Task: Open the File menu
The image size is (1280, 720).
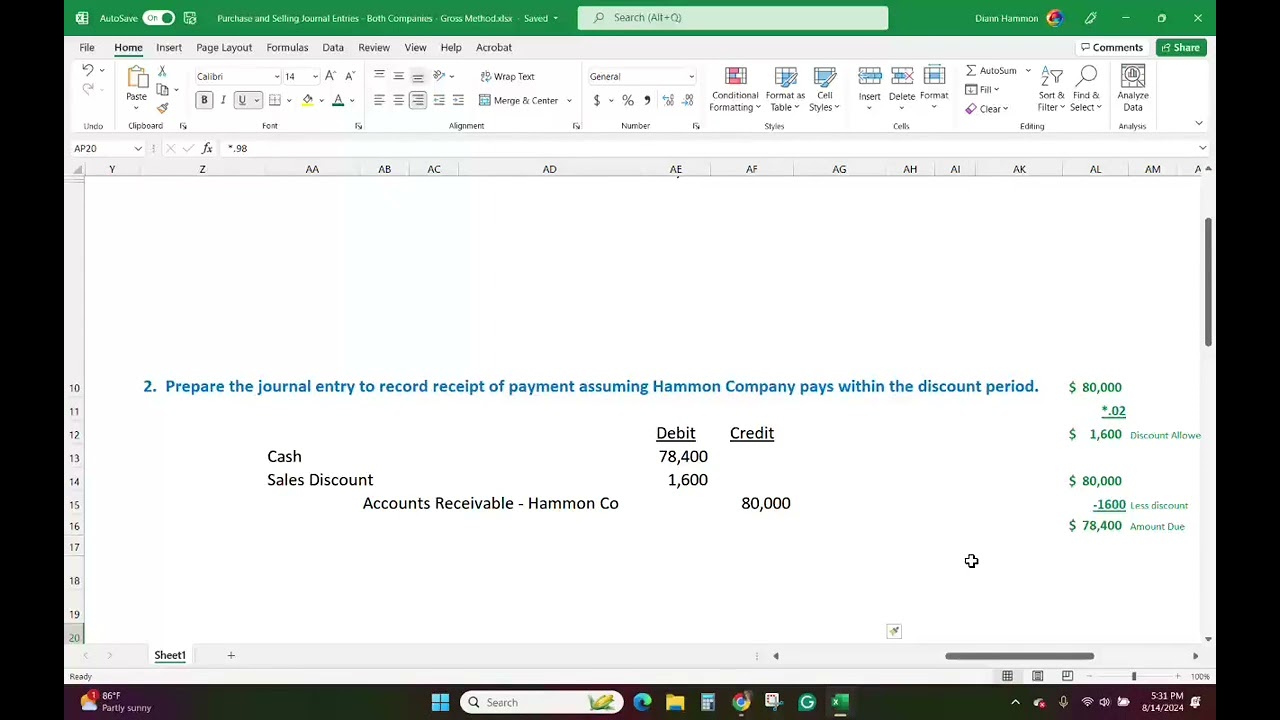Action: (87, 47)
